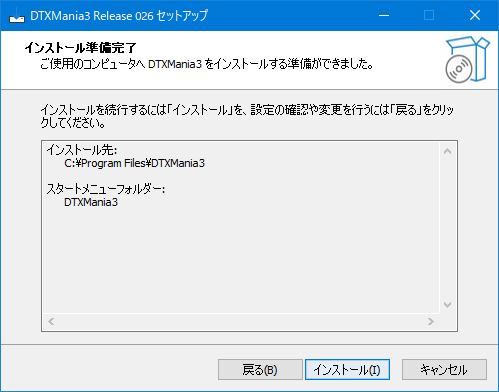
Task: Click the setup box-and-disc wizard image
Action: pyautogui.click(x=468, y=60)
